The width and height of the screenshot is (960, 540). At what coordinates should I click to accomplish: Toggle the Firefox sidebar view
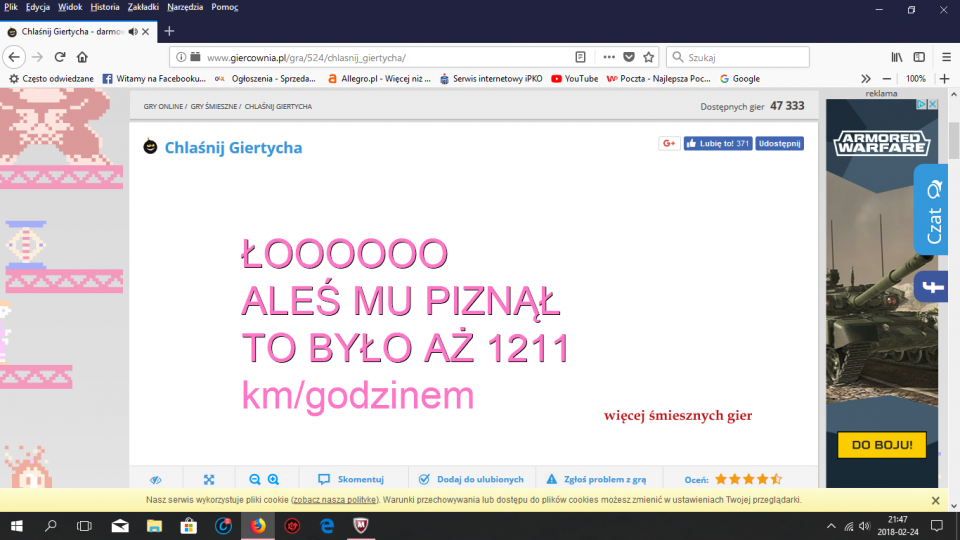[919, 57]
